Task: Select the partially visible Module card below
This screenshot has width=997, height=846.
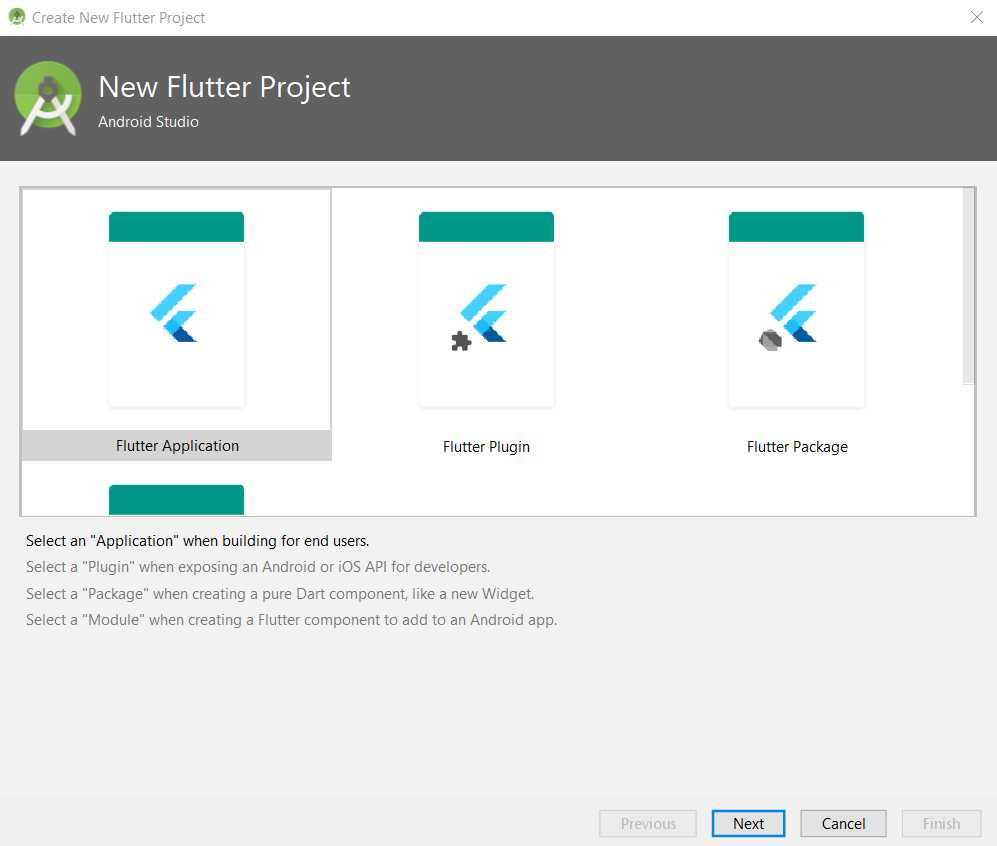Action: pos(176,497)
